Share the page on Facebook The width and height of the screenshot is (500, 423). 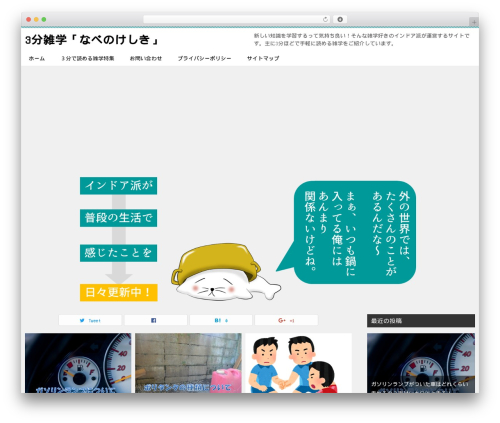coord(156,320)
